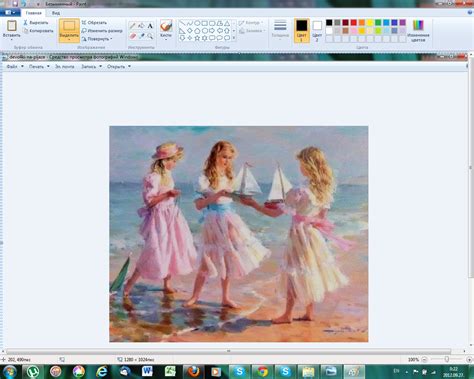
Task: Click the zoom slider handle in status bar
Action: pyautogui.click(x=447, y=359)
